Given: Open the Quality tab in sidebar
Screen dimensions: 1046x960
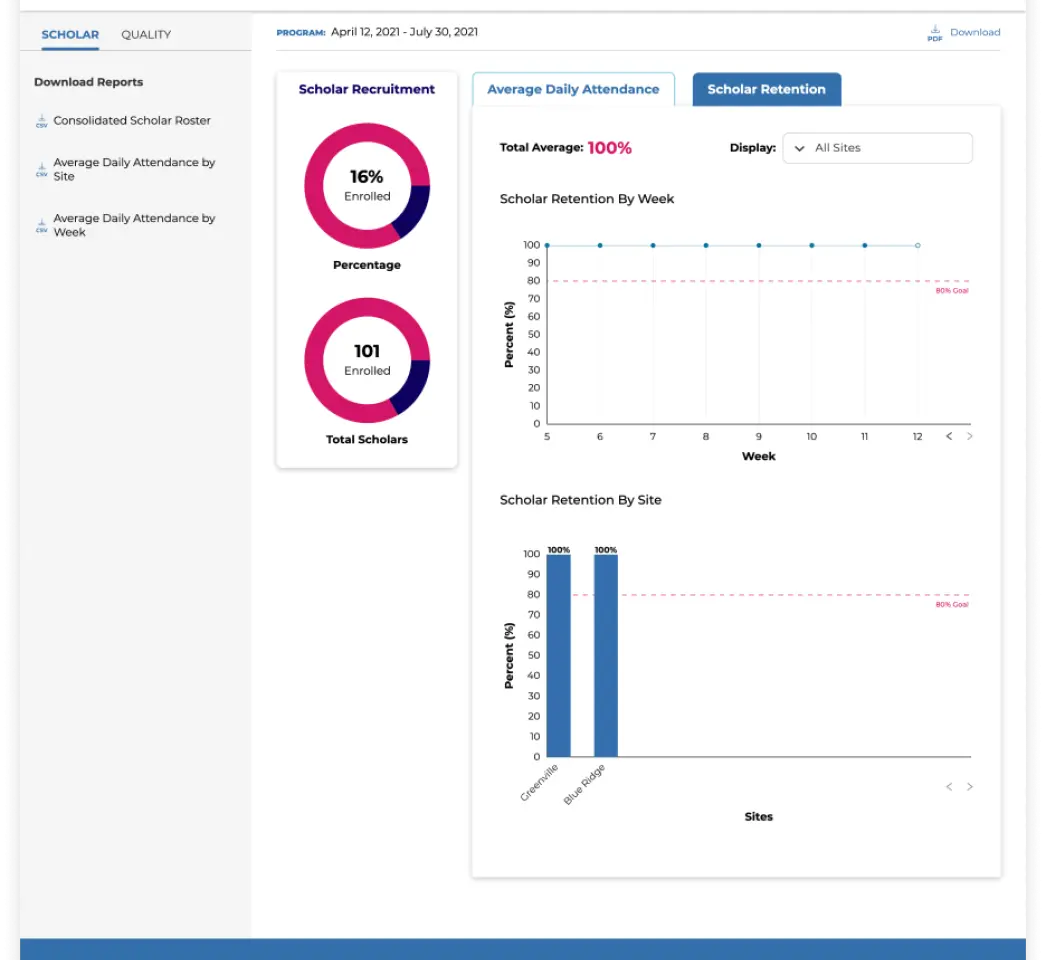Looking at the screenshot, I should click(146, 34).
